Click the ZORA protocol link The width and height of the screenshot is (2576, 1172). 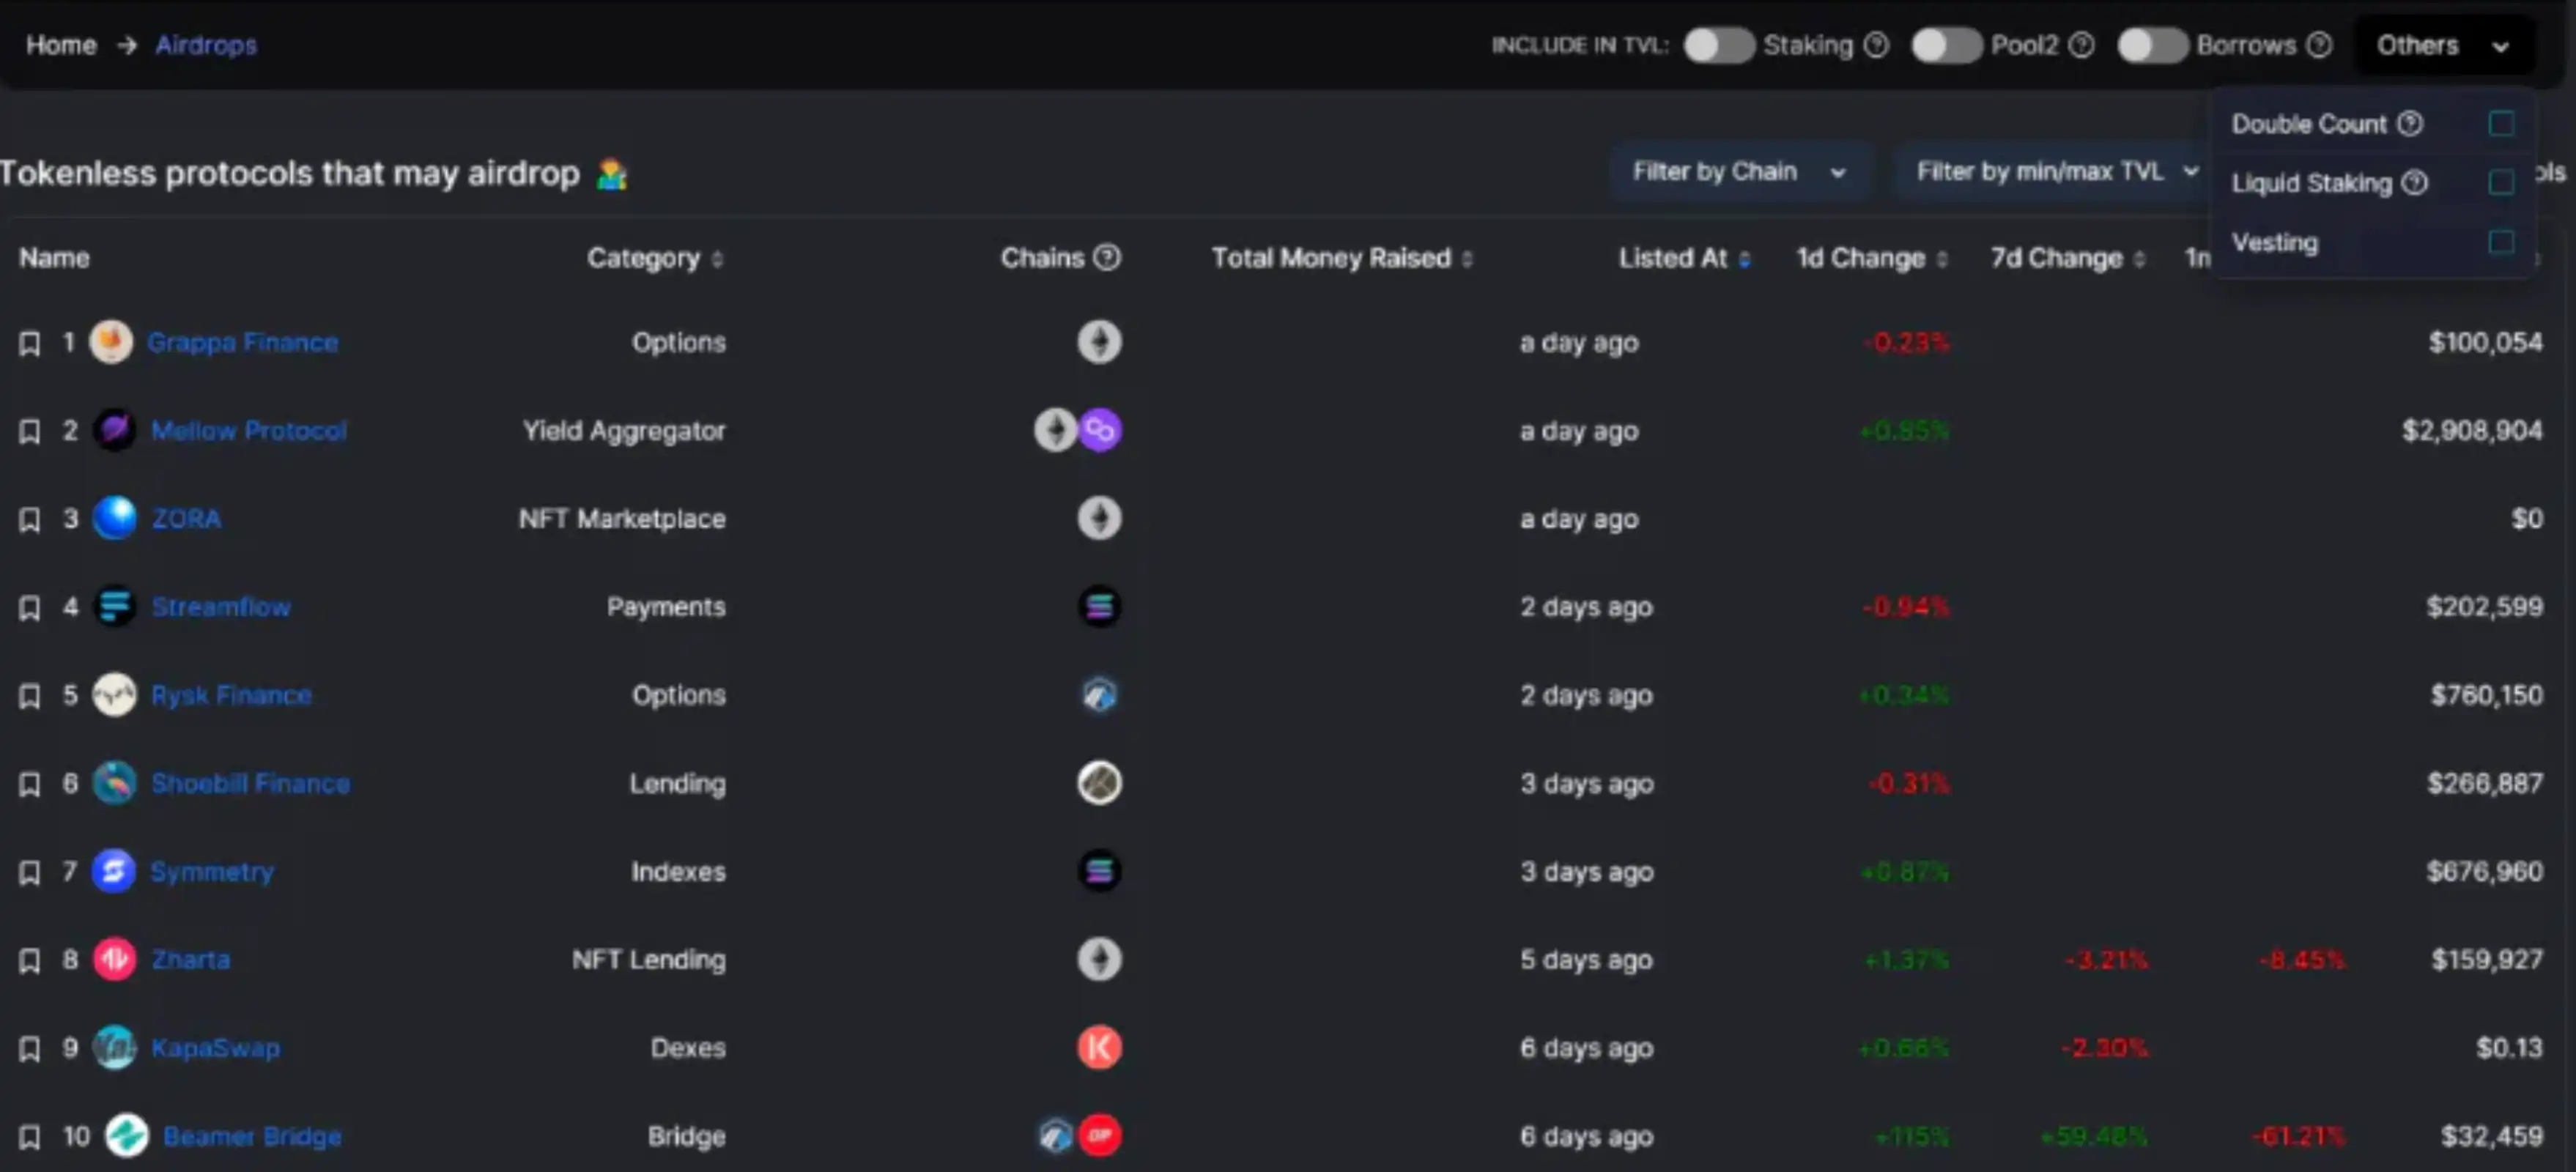tap(185, 517)
